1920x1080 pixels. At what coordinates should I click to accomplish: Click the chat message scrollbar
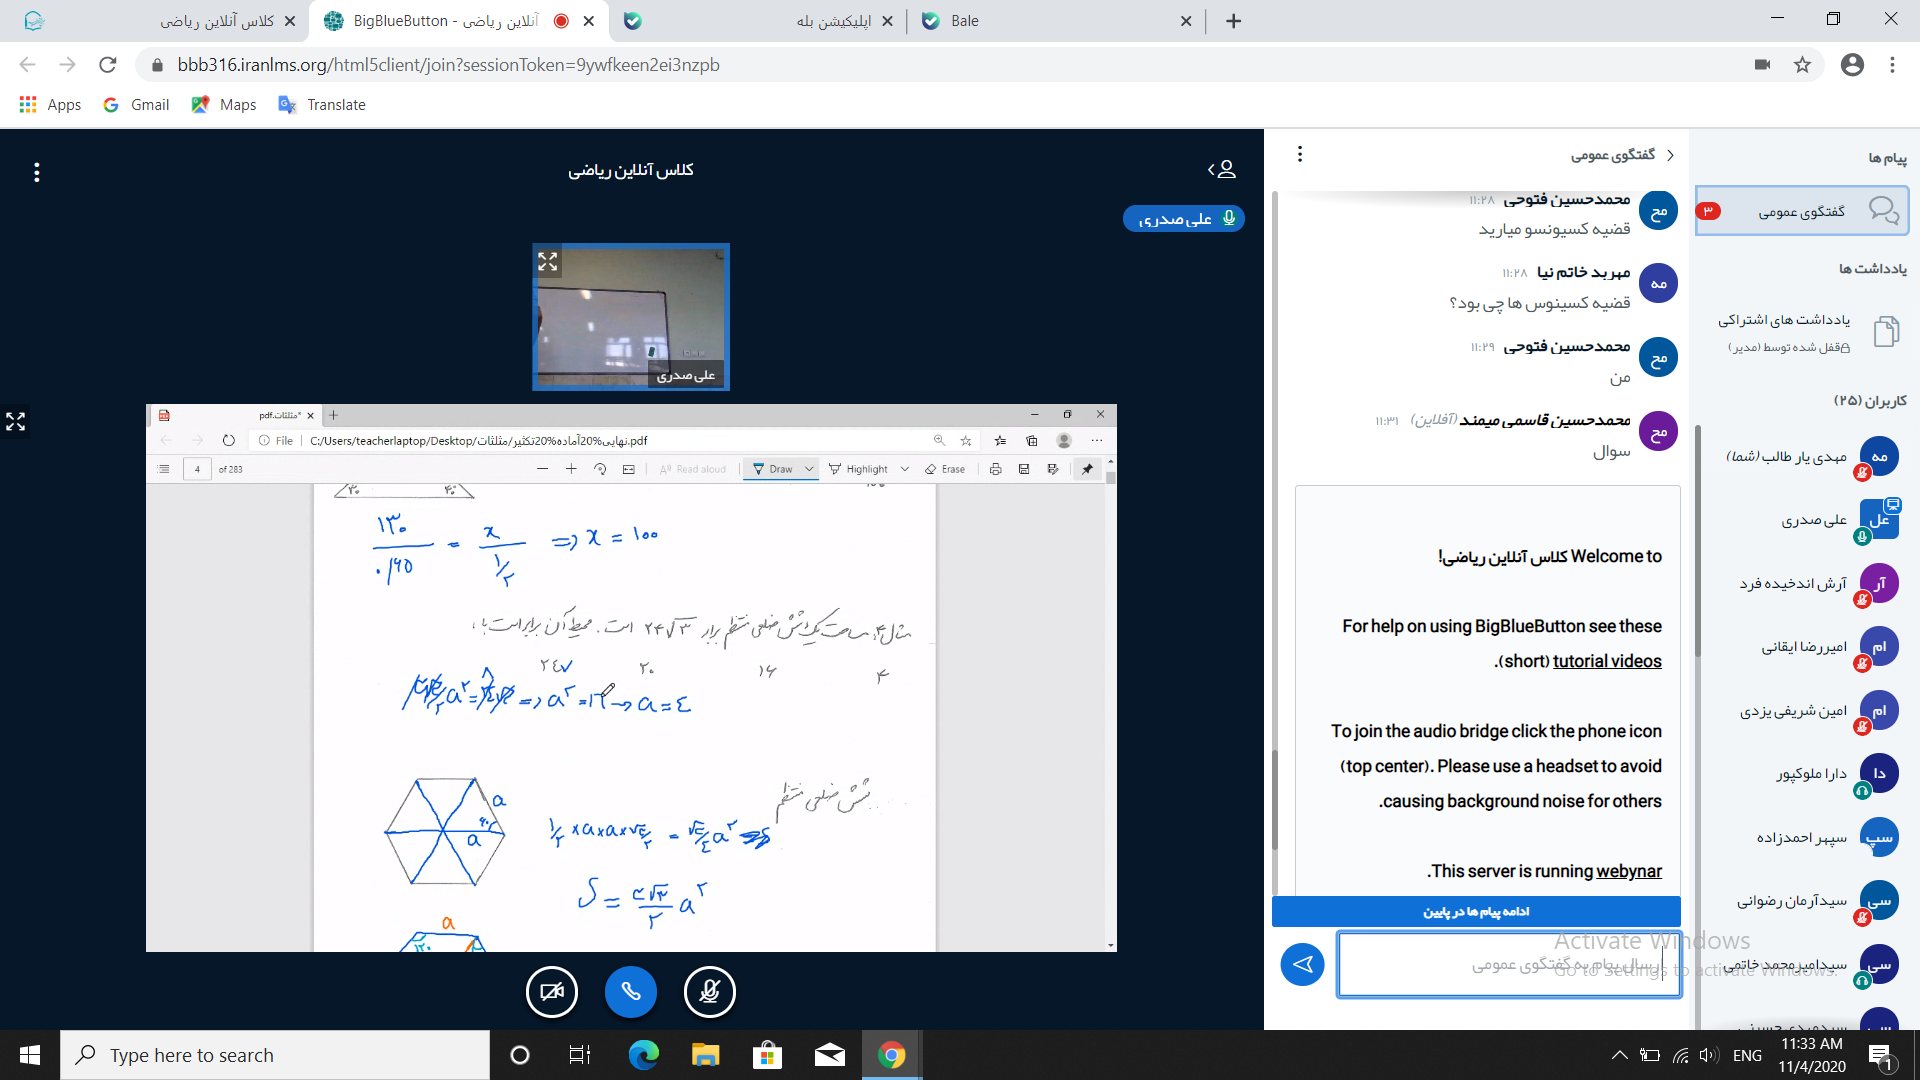(x=1275, y=800)
